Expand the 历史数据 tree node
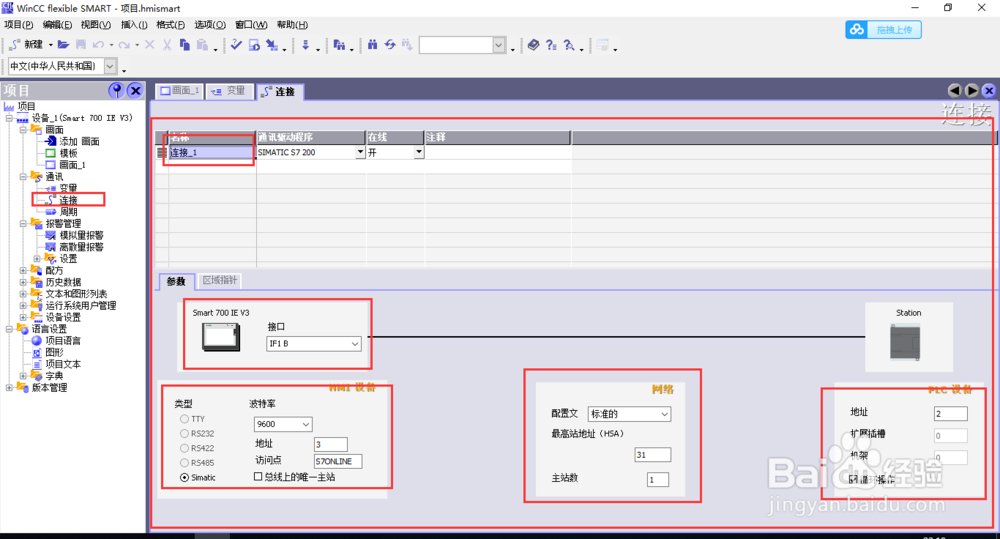The width and height of the screenshot is (1000, 539). (x=23, y=282)
